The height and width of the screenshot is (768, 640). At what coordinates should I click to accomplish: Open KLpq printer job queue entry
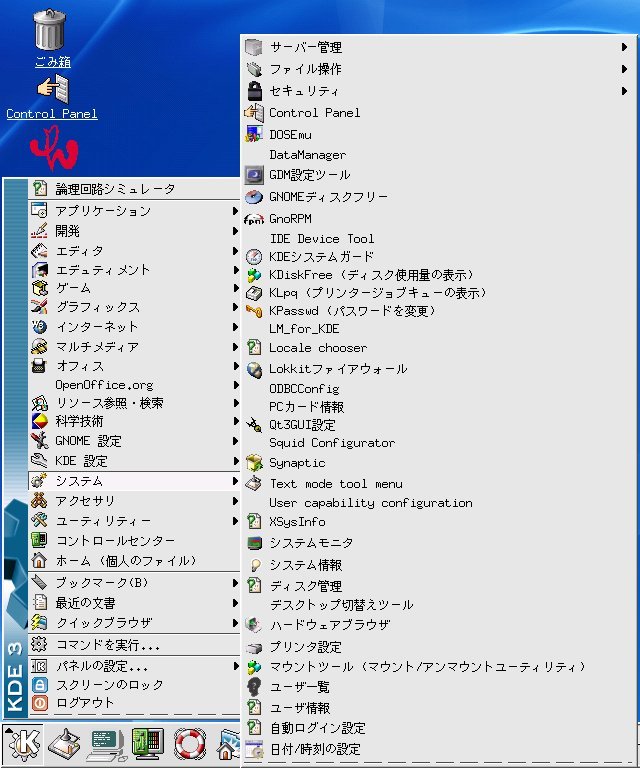pos(439,293)
